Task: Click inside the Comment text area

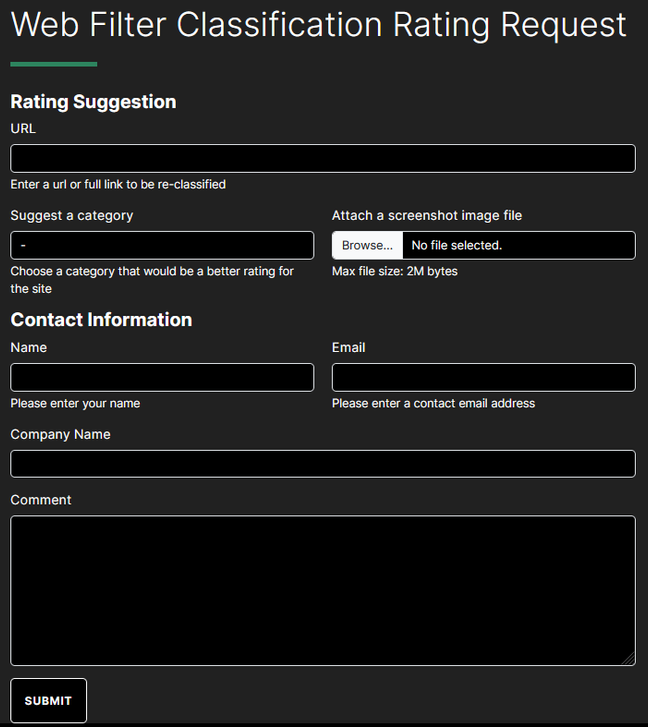Action: (323, 590)
